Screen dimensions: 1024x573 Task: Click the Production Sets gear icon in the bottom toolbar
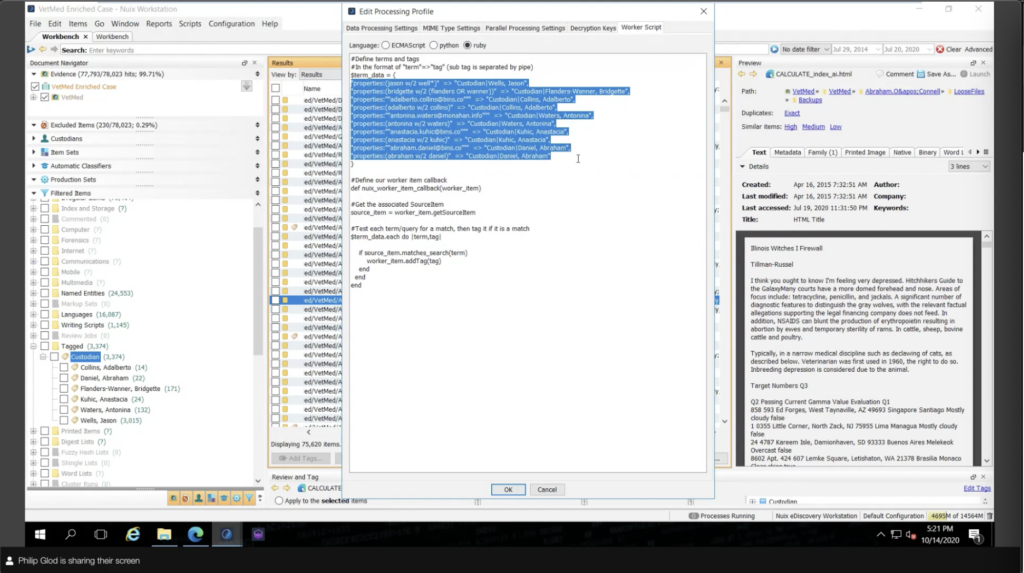[236, 498]
